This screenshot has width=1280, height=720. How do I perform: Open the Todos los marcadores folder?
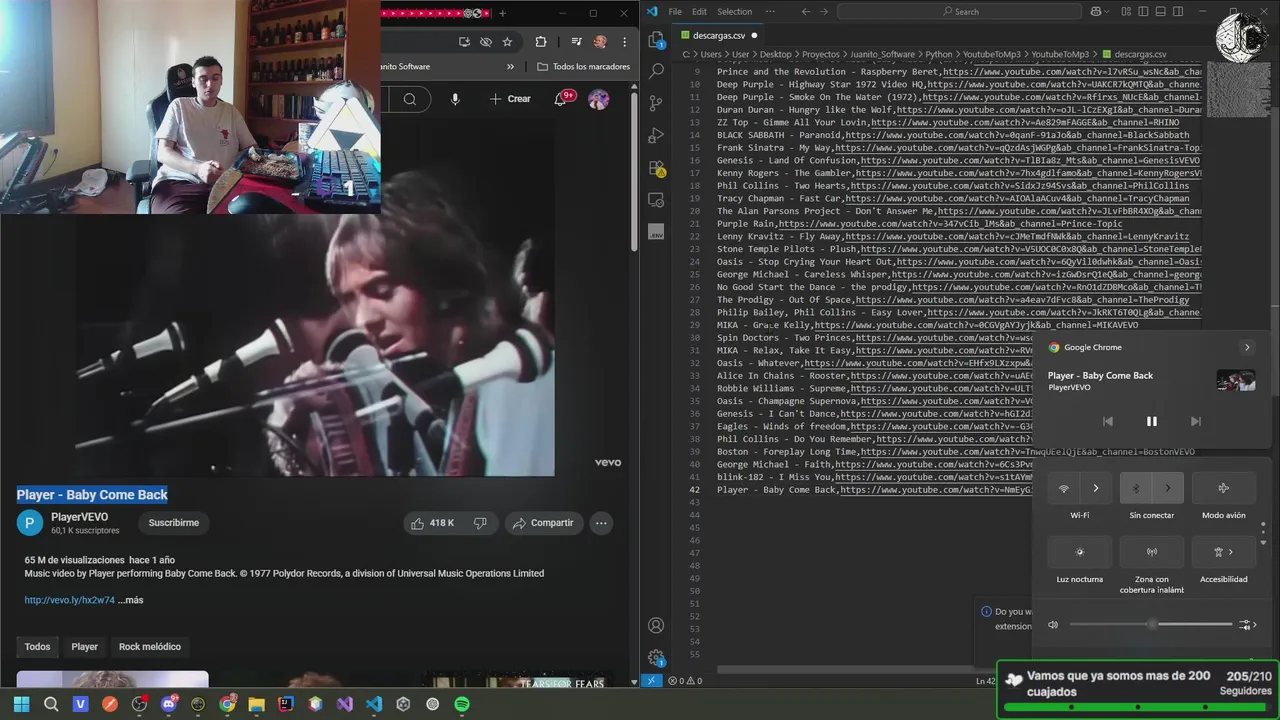coord(583,67)
